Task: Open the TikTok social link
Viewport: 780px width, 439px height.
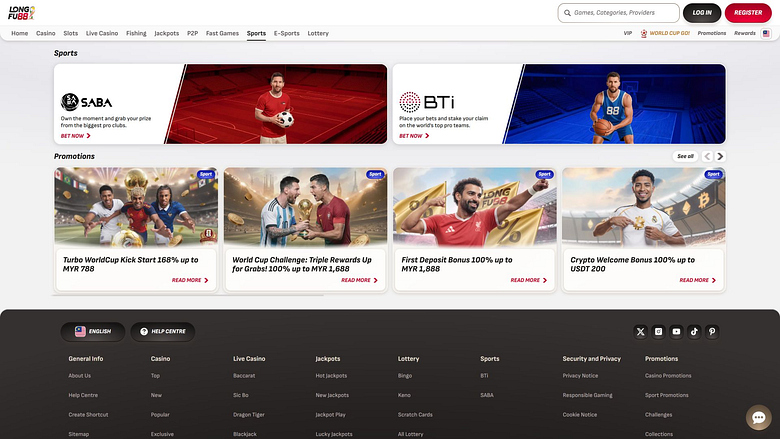Action: pyautogui.click(x=694, y=332)
